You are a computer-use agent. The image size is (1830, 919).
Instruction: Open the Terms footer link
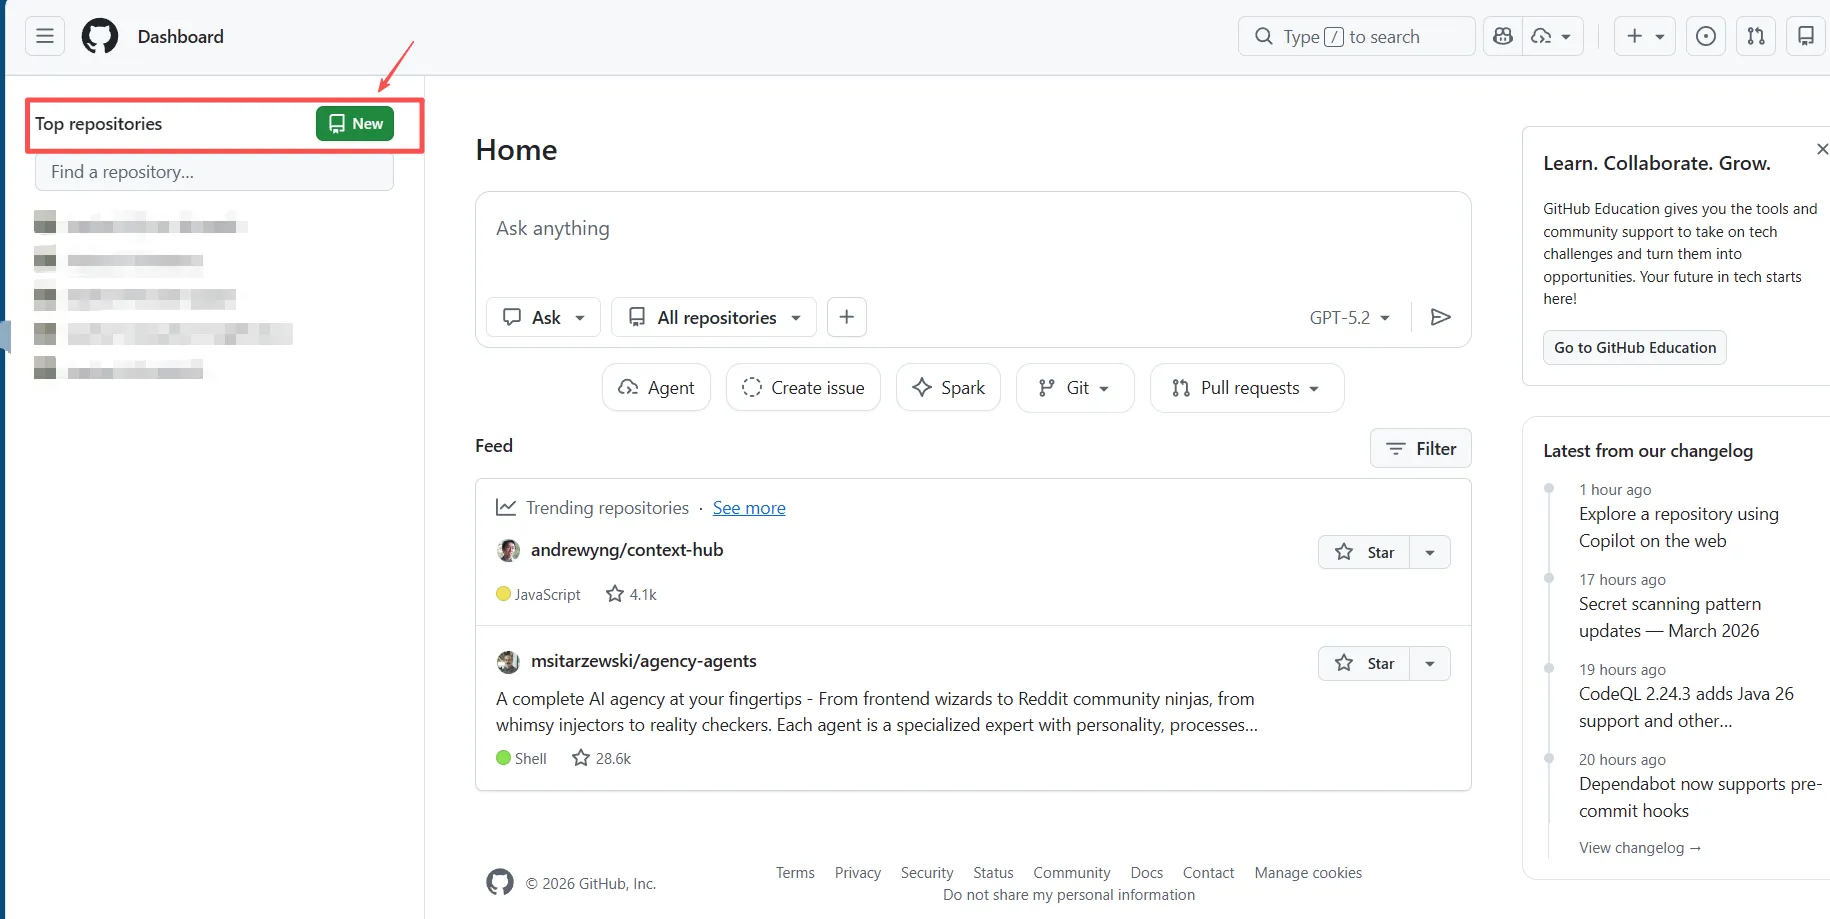pos(795,873)
